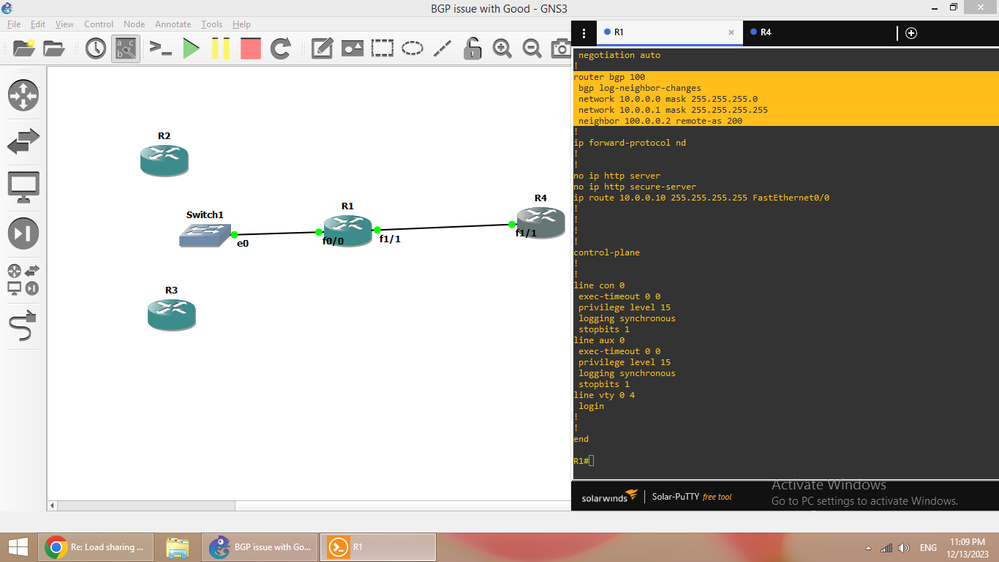Select the Draw a line tool
999x562 pixels.
(x=442, y=48)
